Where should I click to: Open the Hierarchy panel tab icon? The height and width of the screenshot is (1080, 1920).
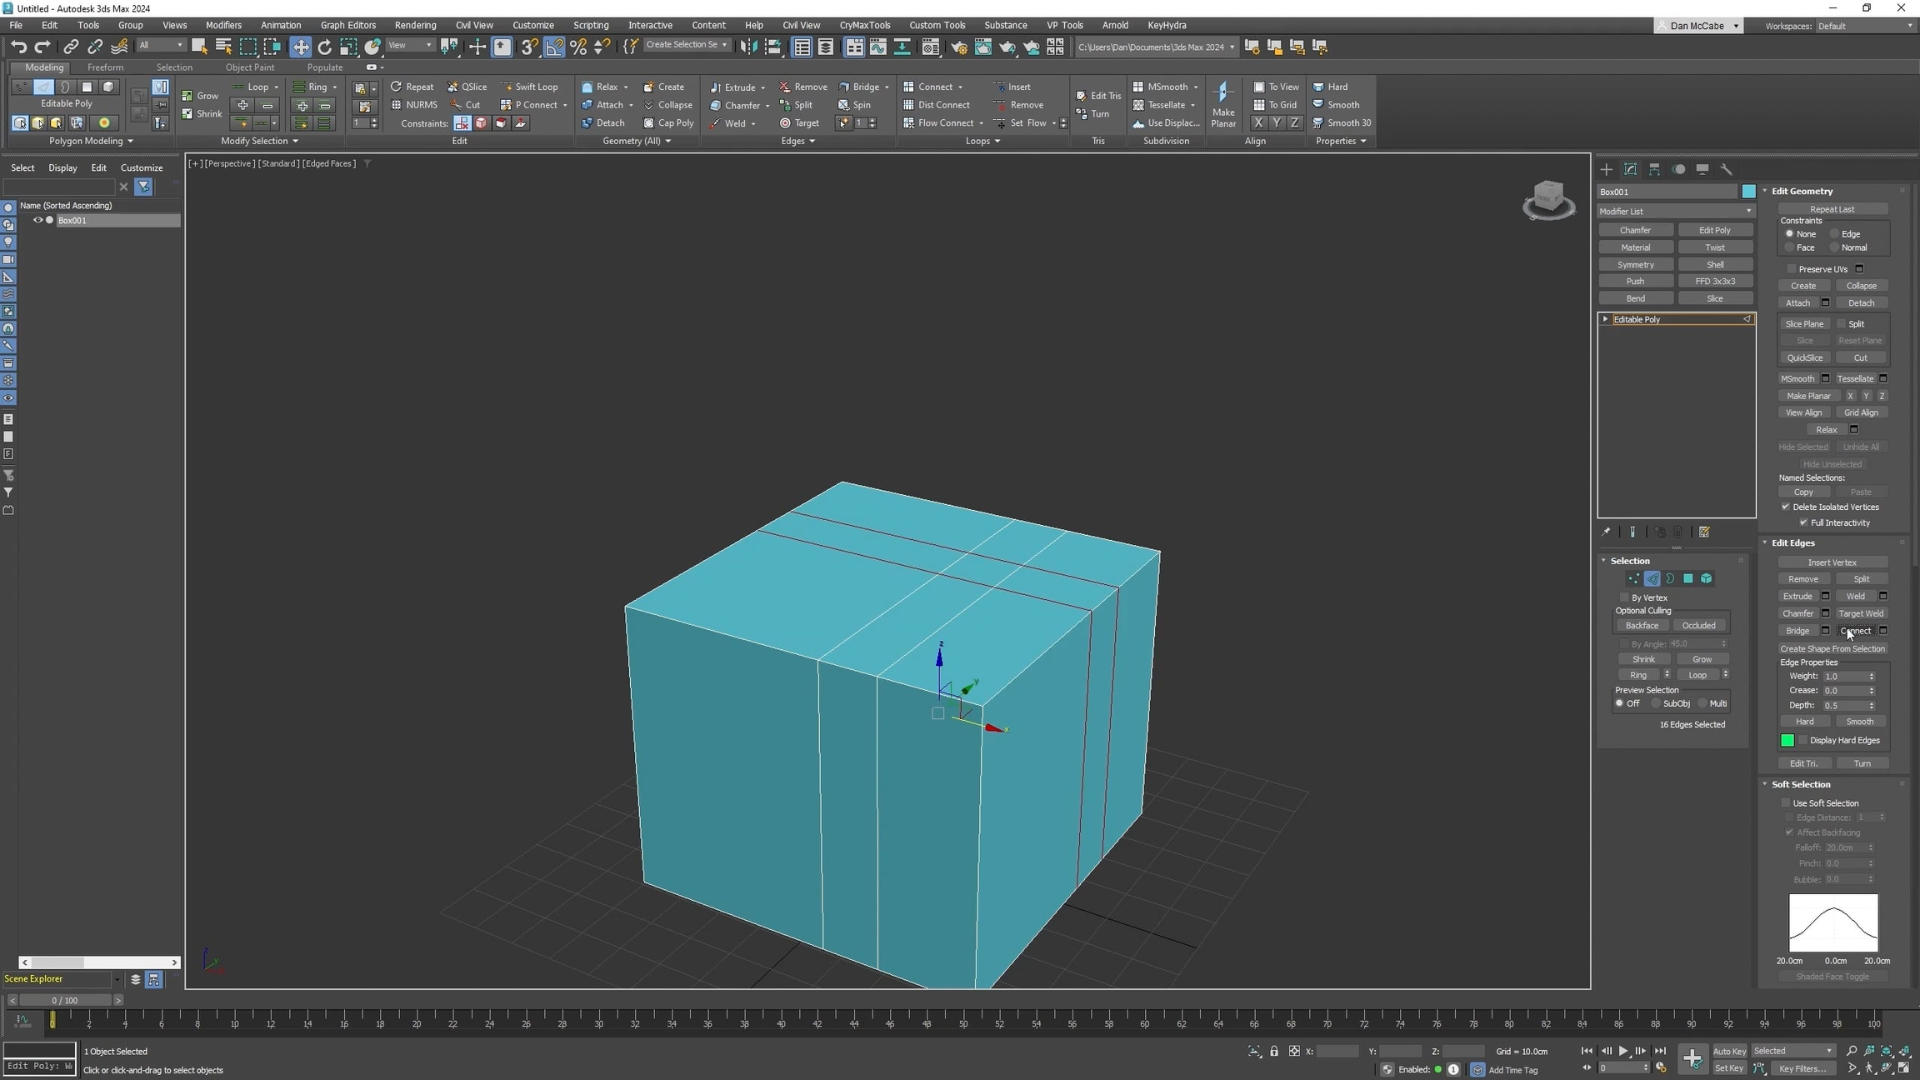click(1654, 169)
